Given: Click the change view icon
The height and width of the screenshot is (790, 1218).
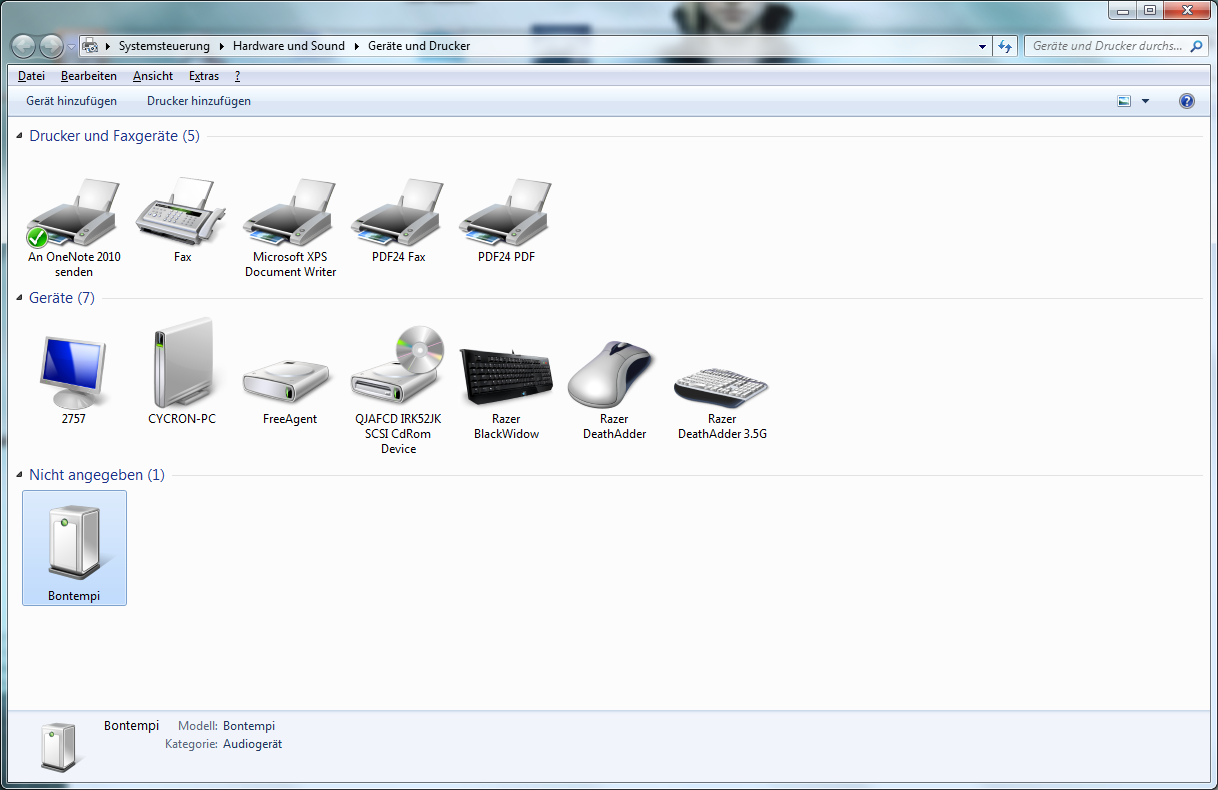Looking at the screenshot, I should pyautogui.click(x=1124, y=101).
